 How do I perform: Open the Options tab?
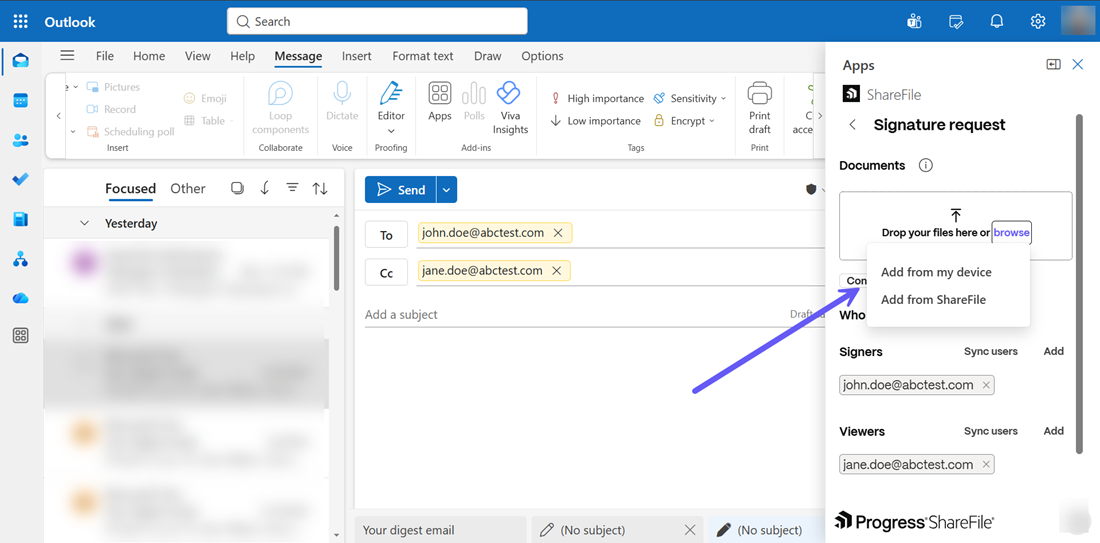pos(542,56)
